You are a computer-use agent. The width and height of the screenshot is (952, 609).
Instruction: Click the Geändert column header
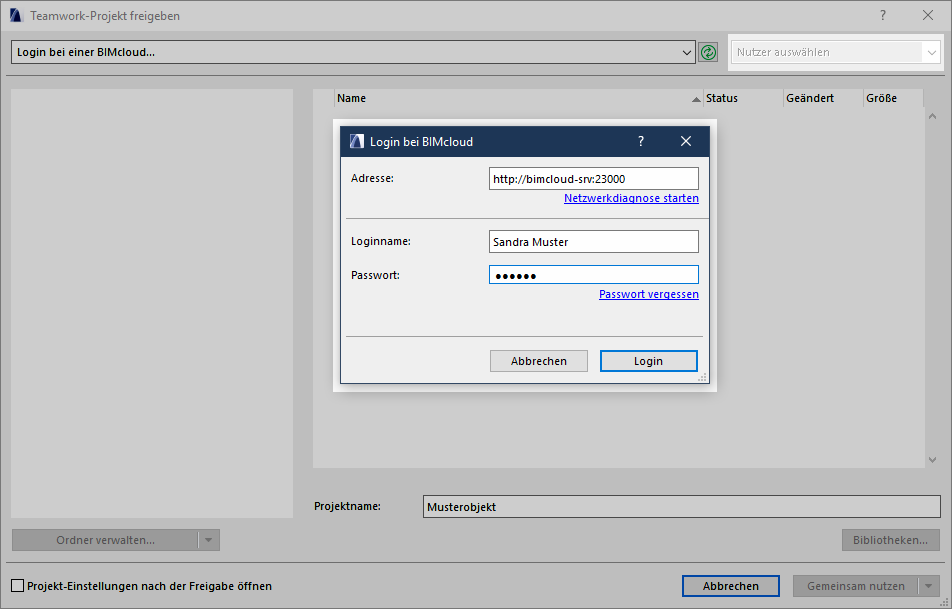pyautogui.click(x=823, y=98)
